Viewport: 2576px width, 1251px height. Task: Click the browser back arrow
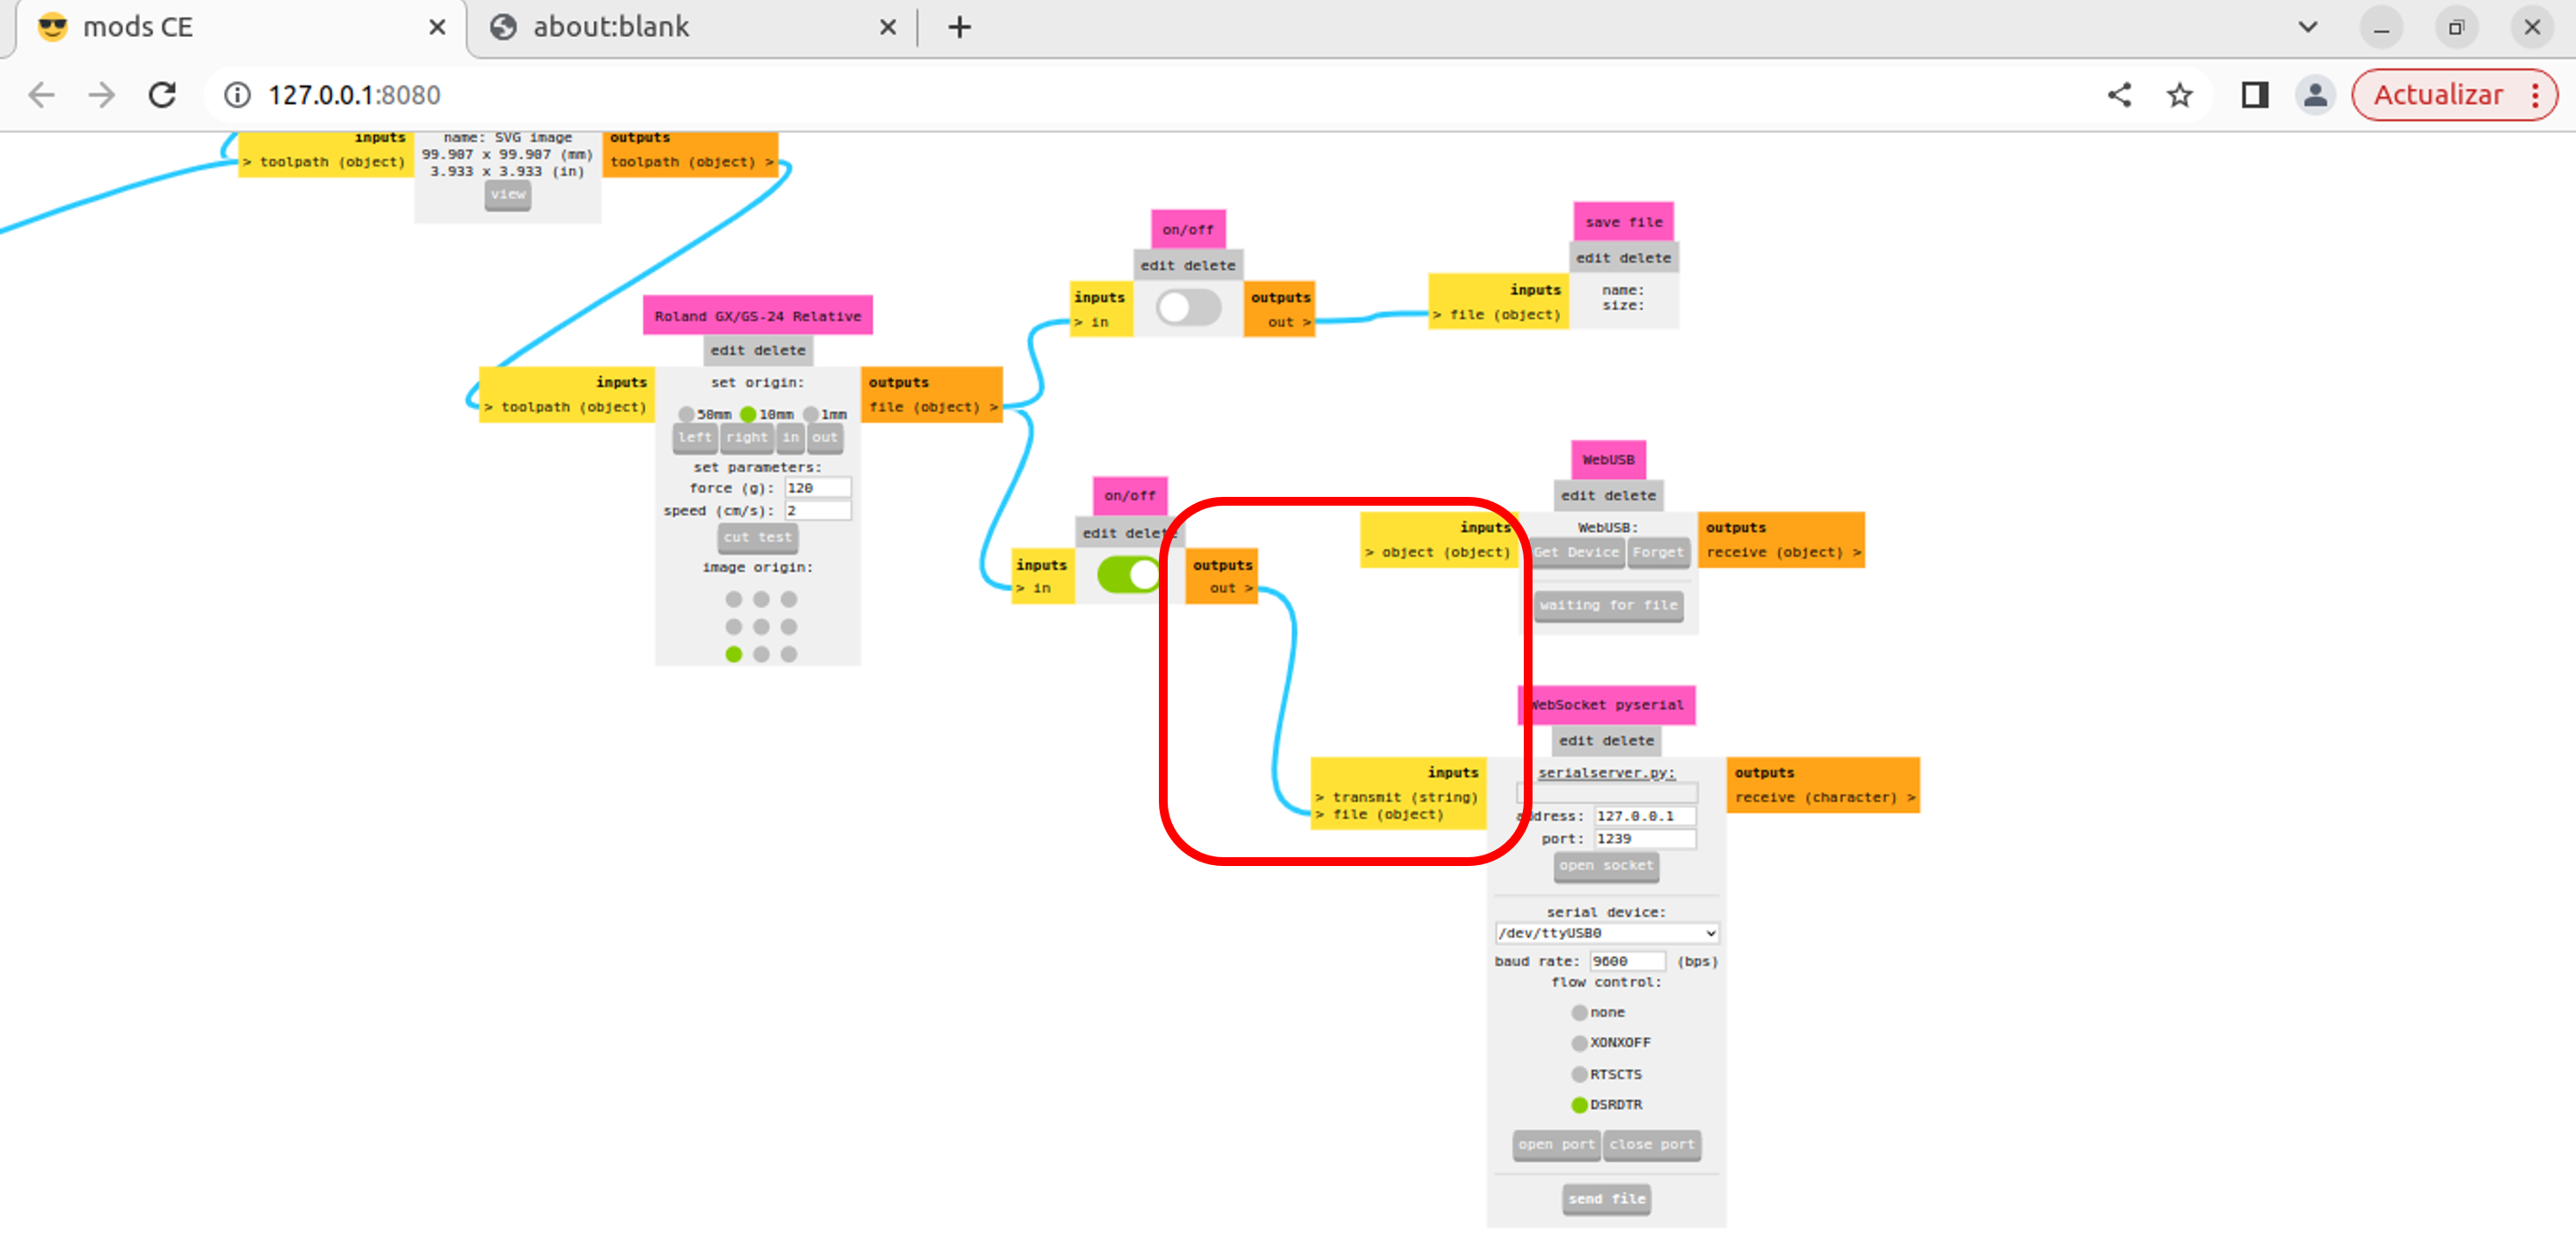(42, 95)
